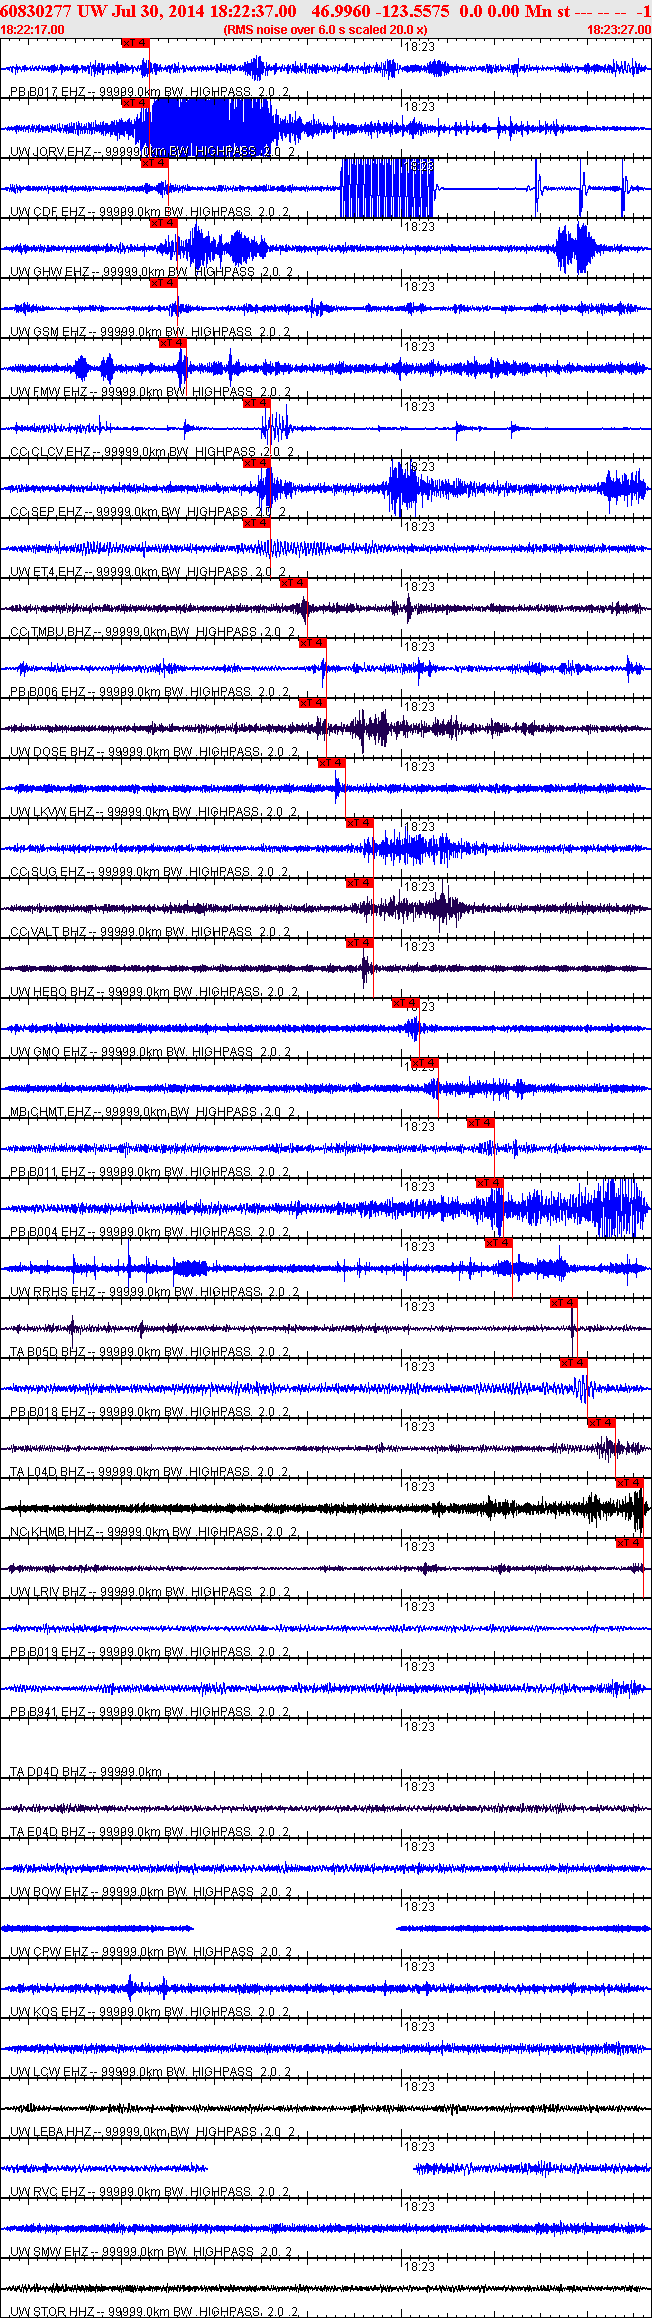Click red pick flag on CC CLCV trace

pyautogui.click(x=257, y=403)
